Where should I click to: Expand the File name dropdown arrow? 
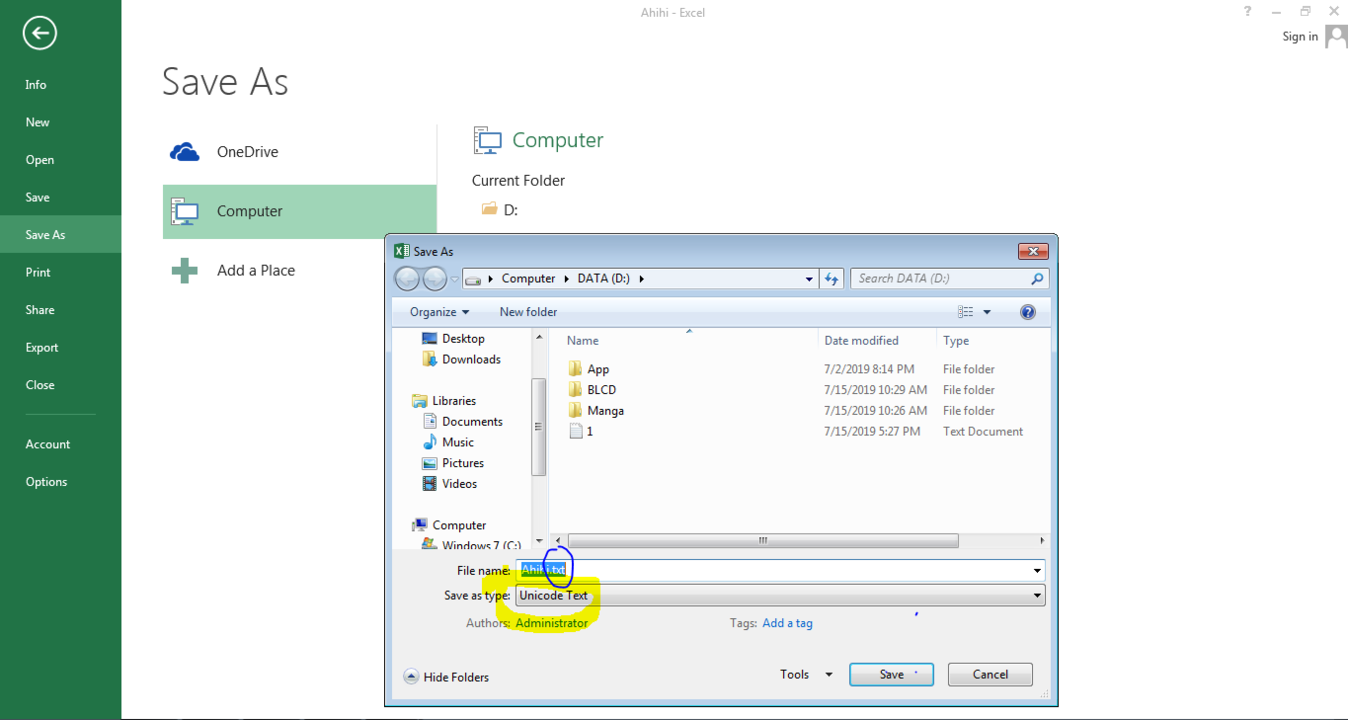click(1038, 570)
